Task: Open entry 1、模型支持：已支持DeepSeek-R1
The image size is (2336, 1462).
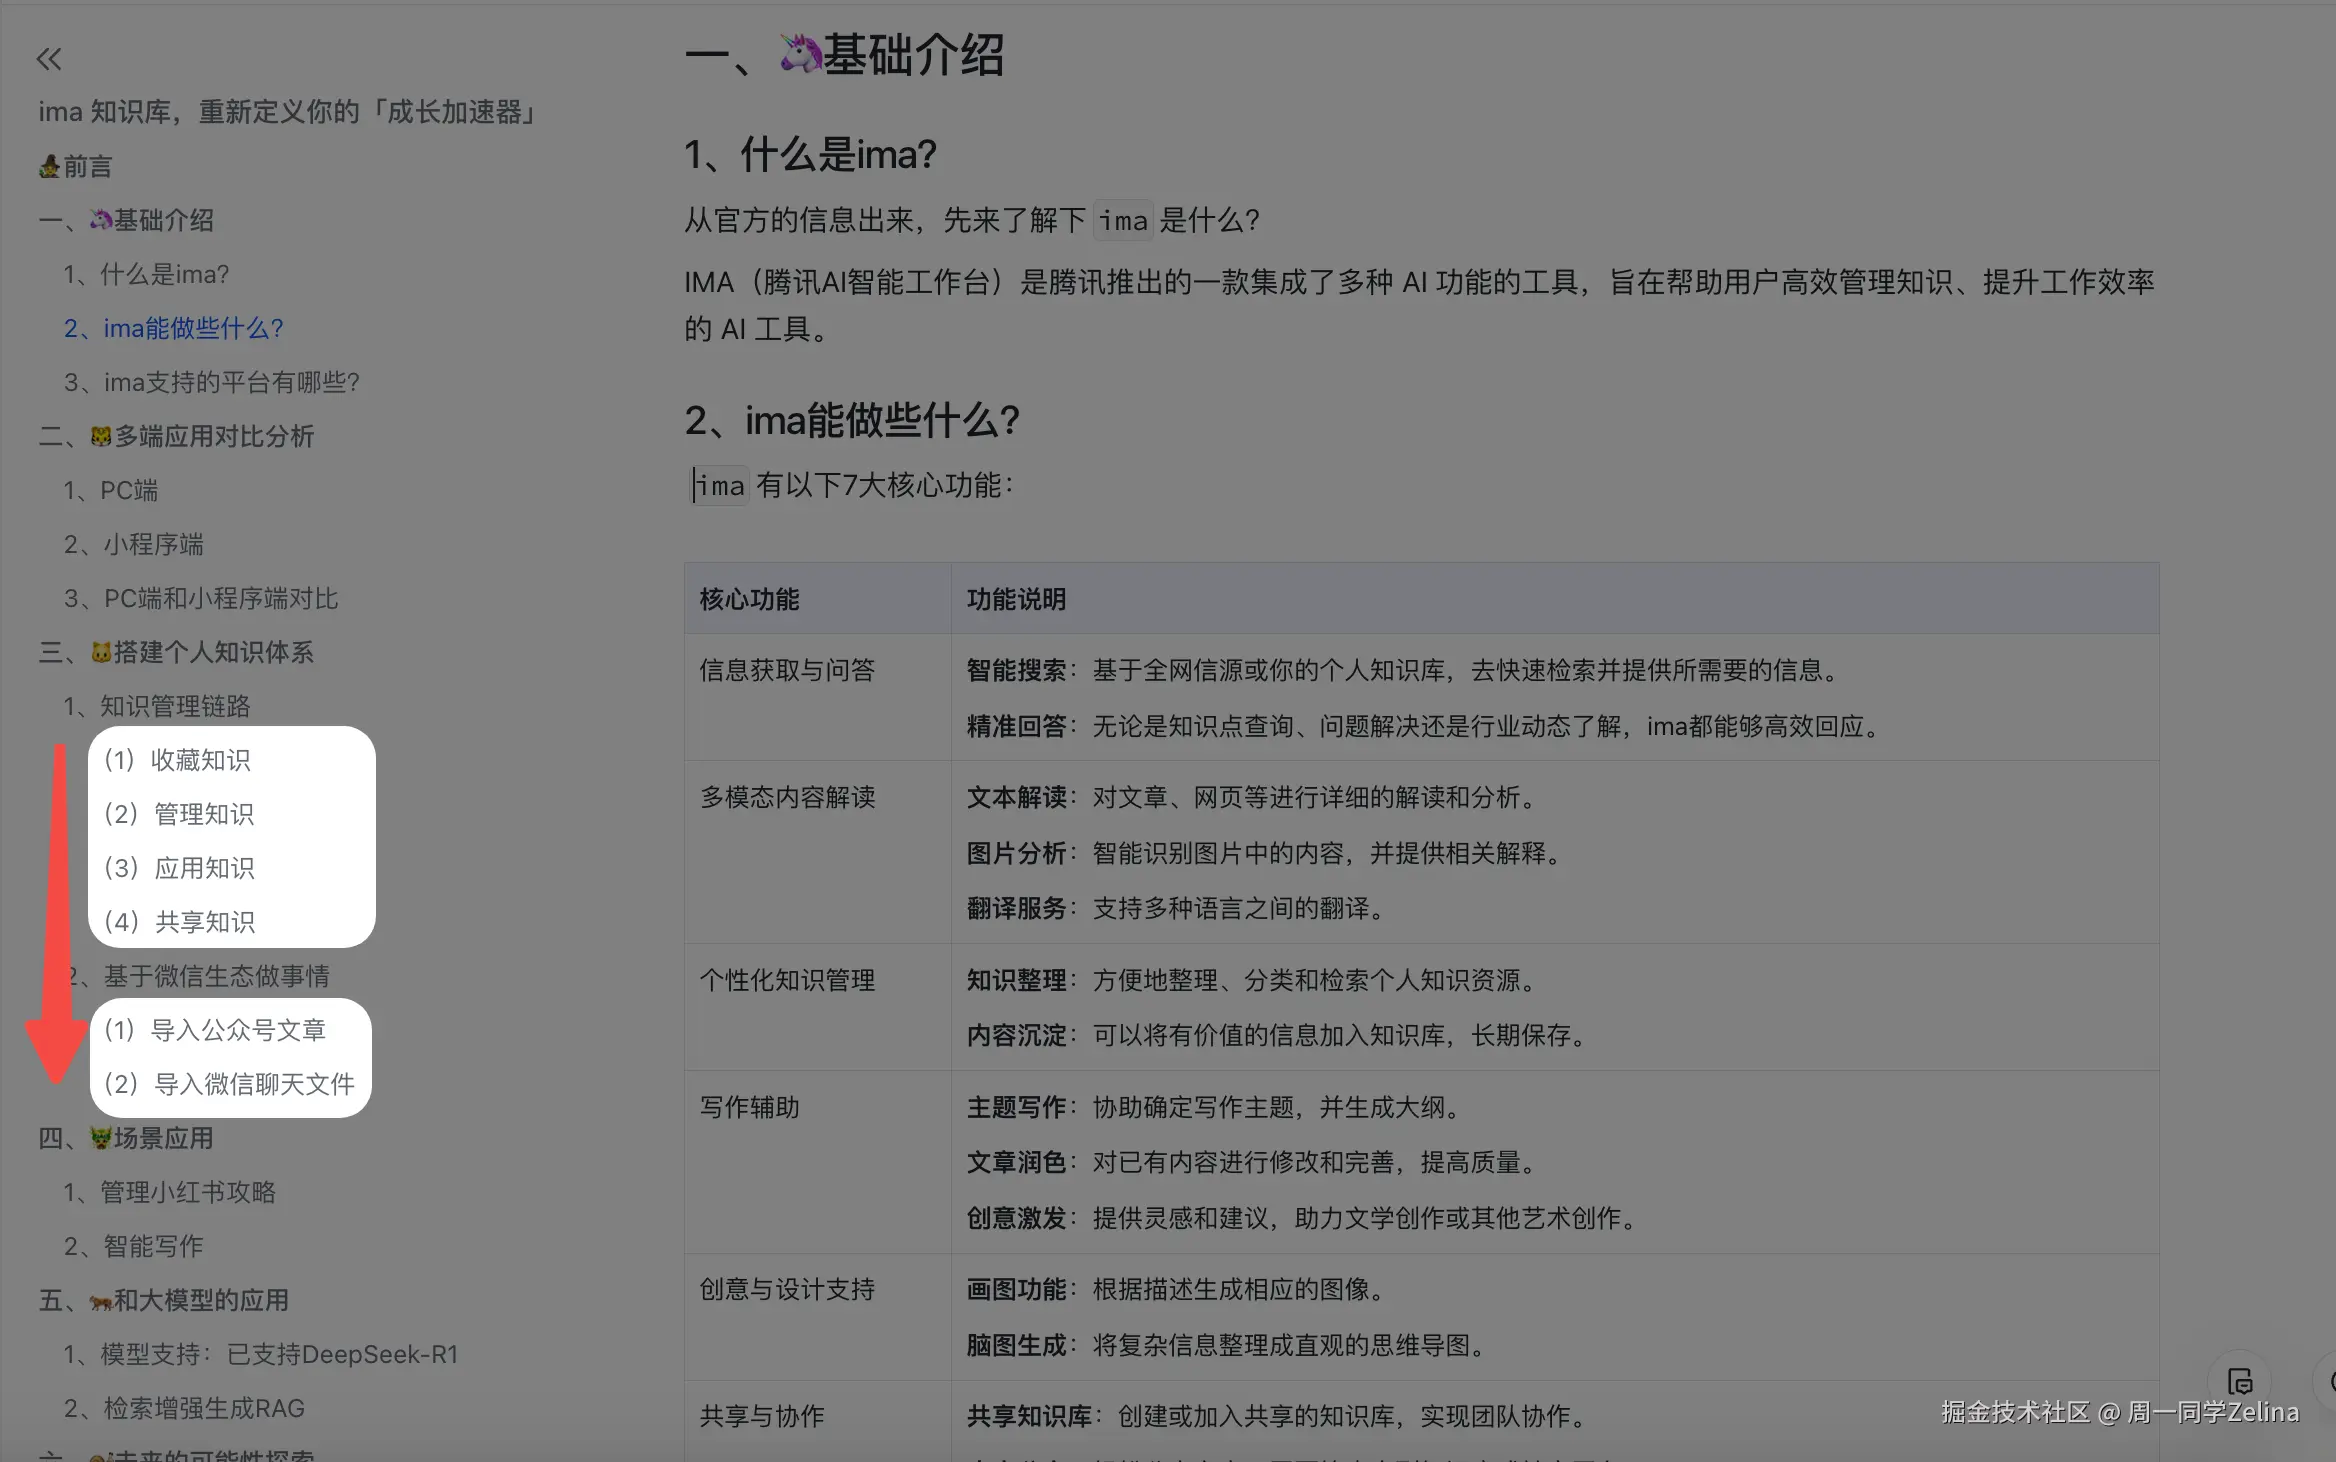Action: 261,1354
